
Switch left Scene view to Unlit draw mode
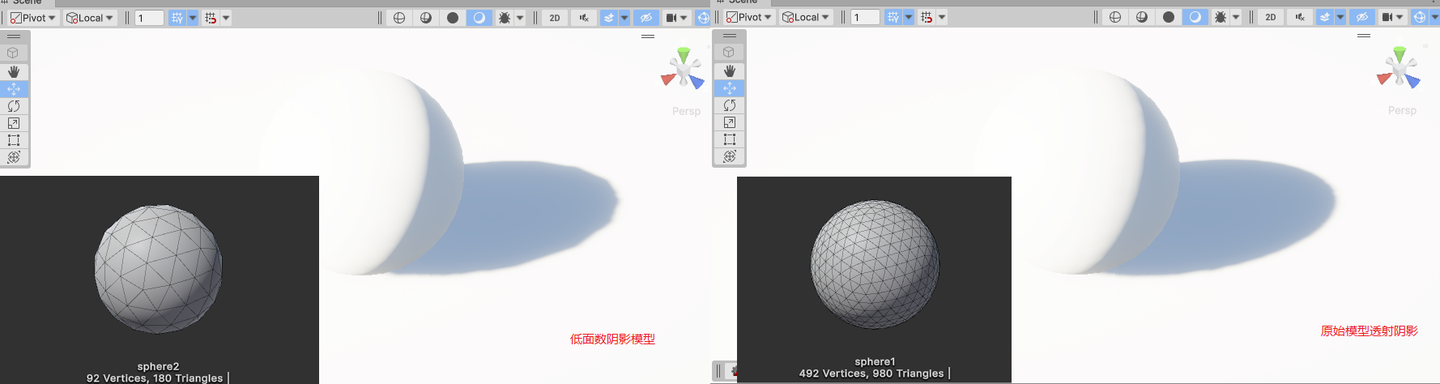(452, 17)
